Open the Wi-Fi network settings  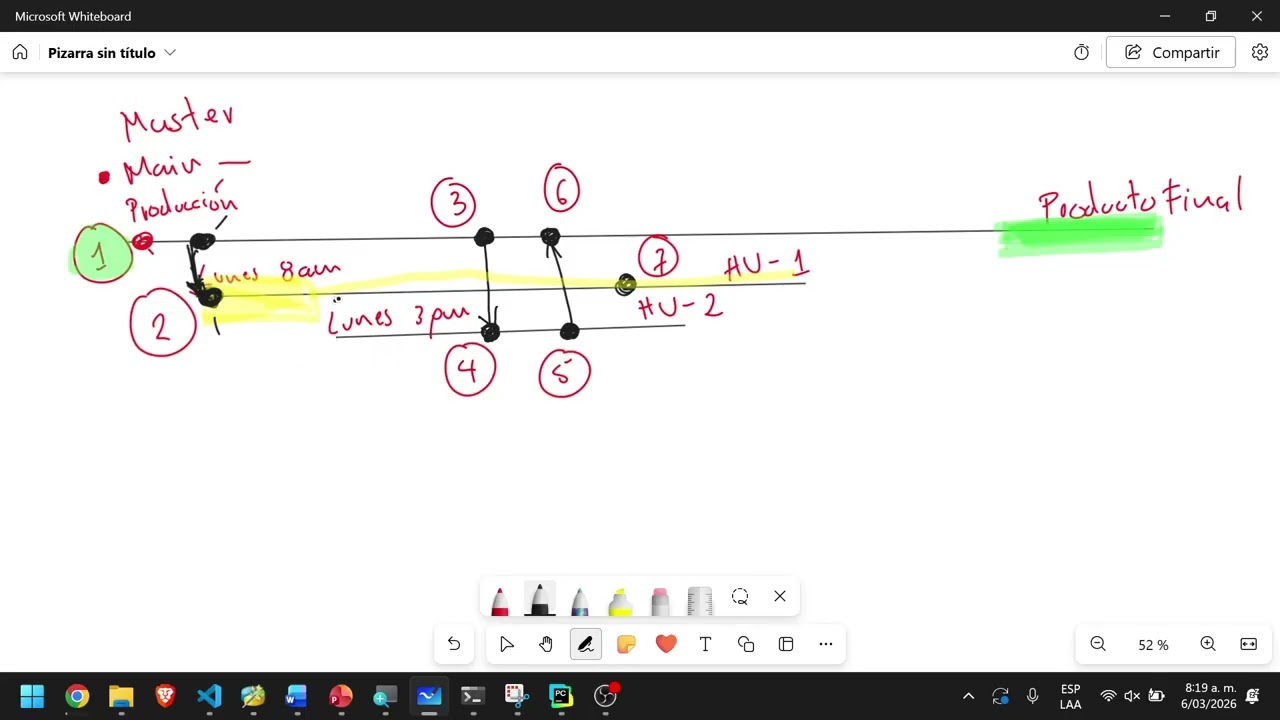coord(1108,696)
